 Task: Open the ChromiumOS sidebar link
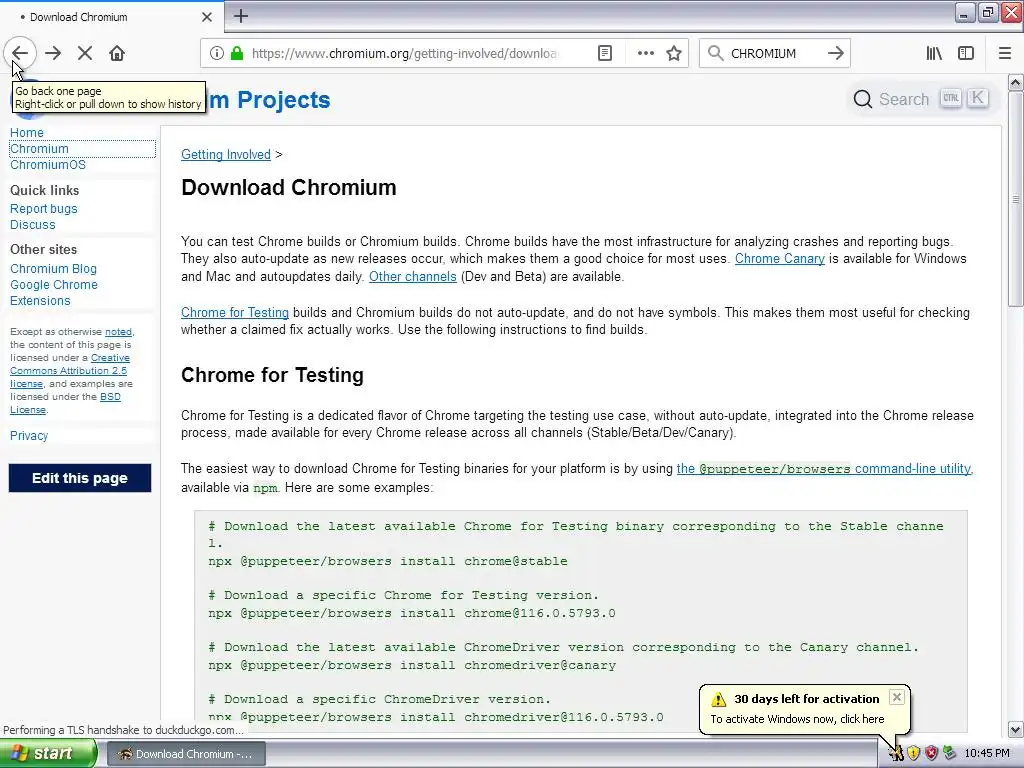(x=48, y=165)
